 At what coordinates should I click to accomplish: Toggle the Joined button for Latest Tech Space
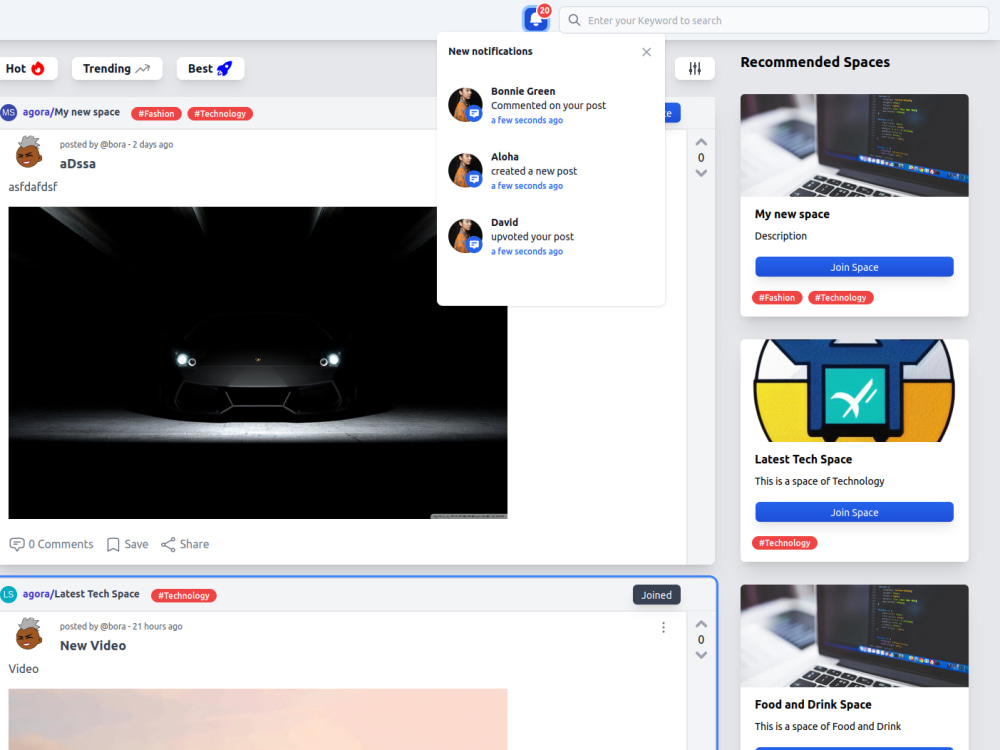(x=656, y=595)
